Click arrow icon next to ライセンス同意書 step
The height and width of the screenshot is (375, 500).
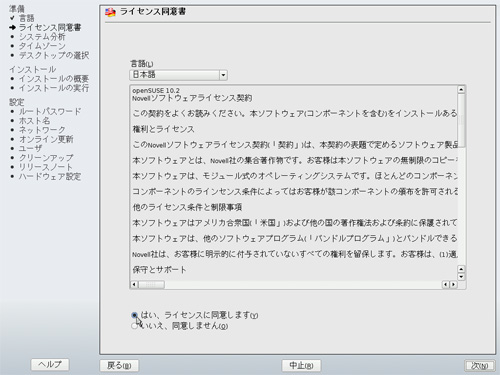pyautogui.click(x=13, y=27)
